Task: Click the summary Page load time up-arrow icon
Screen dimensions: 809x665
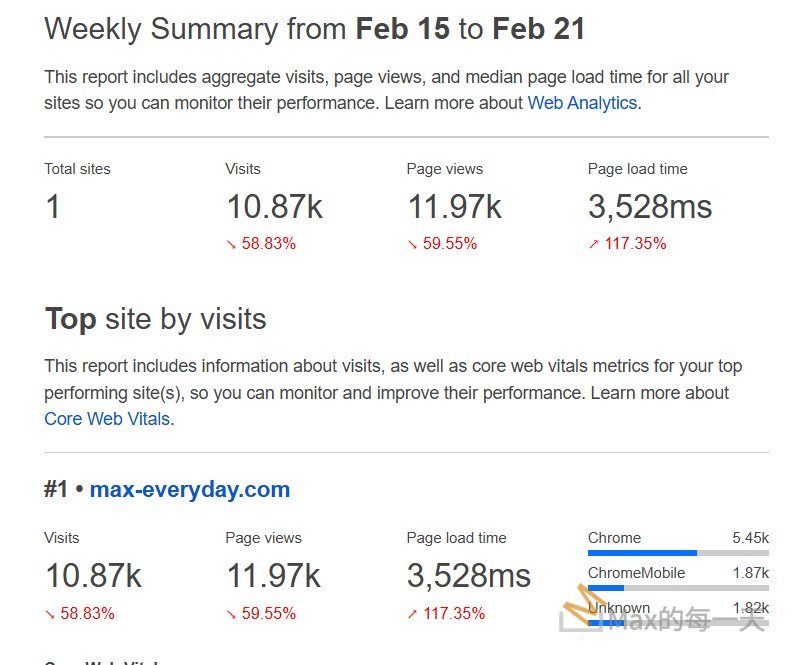Action: pyautogui.click(x=594, y=244)
